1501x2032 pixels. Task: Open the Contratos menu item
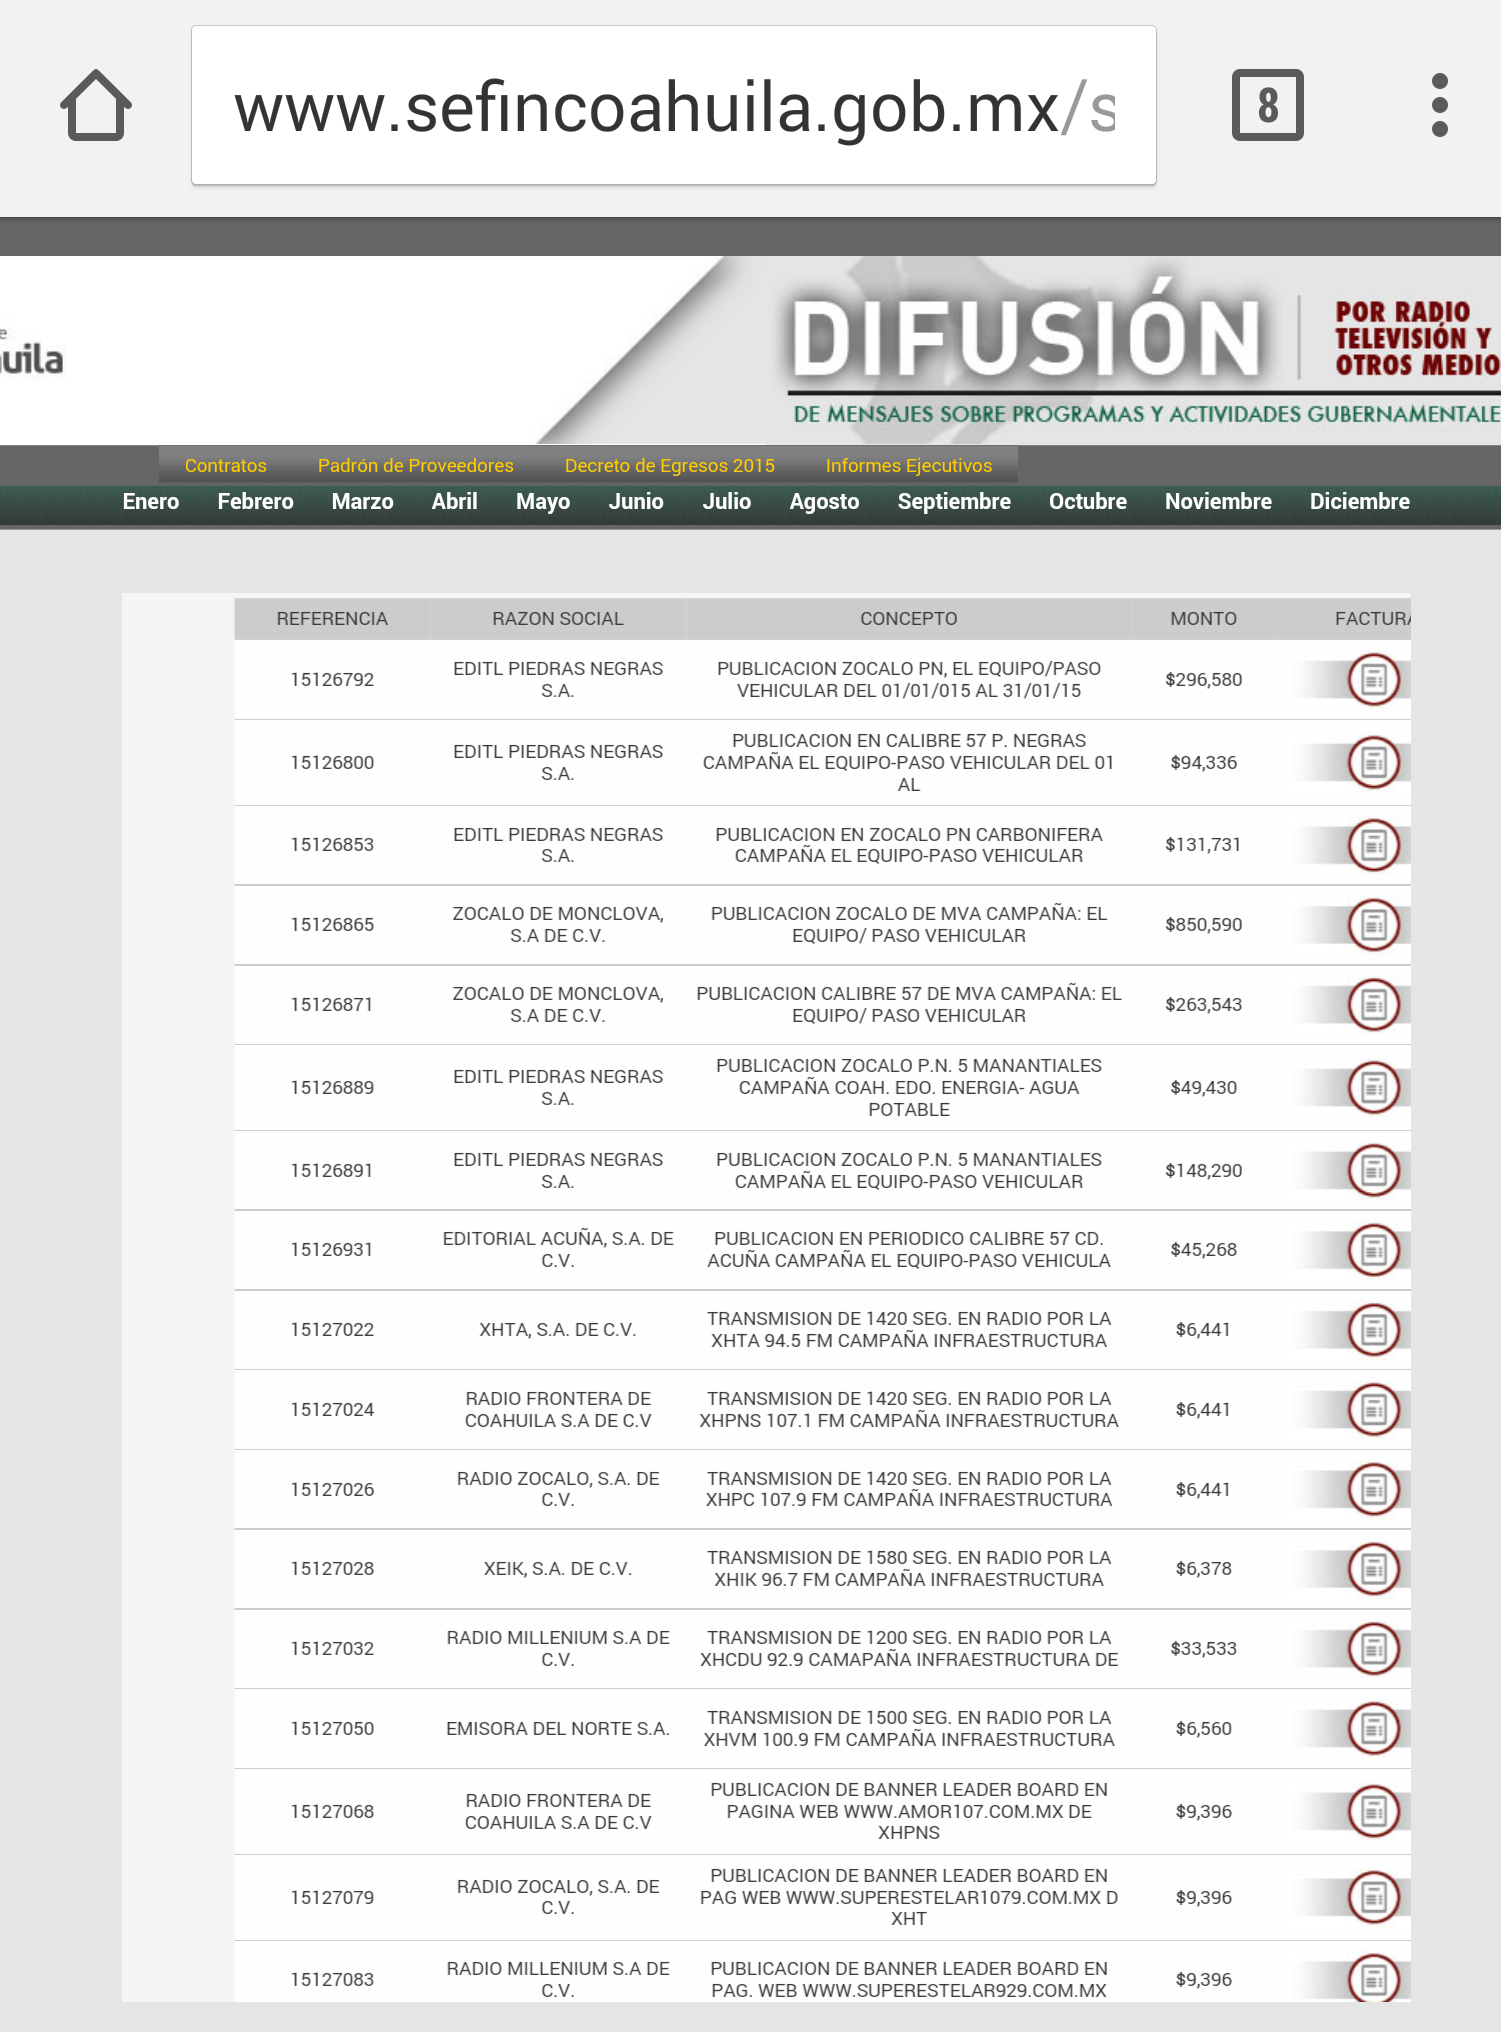(x=225, y=466)
